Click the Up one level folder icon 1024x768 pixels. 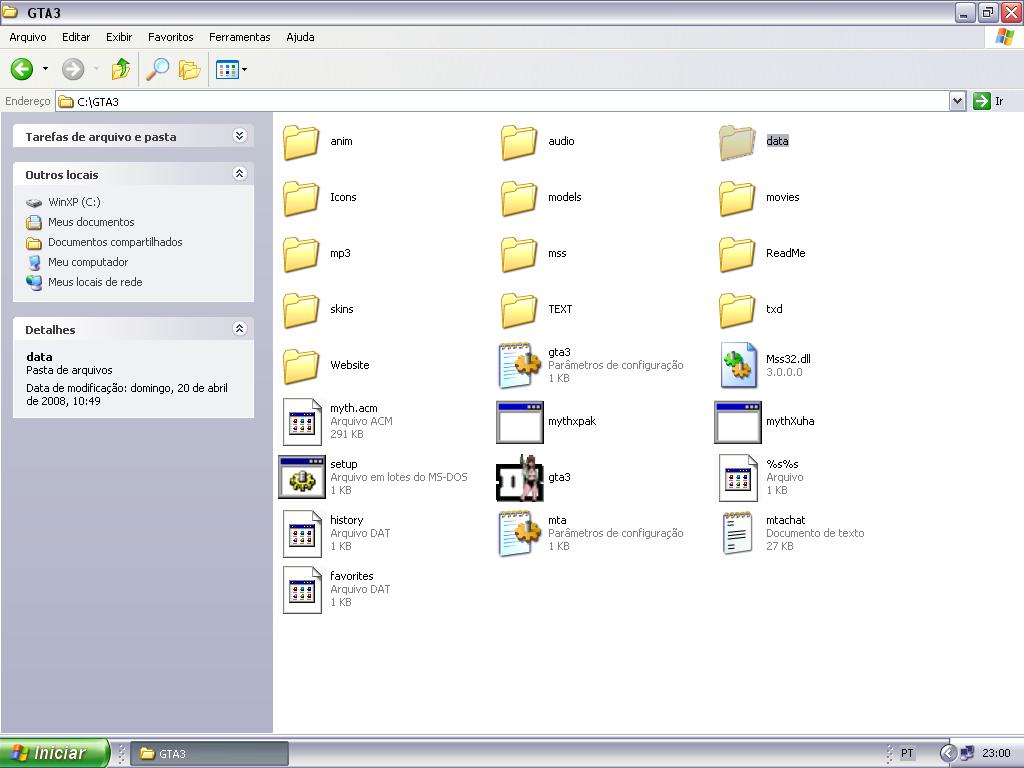pyautogui.click(x=121, y=69)
